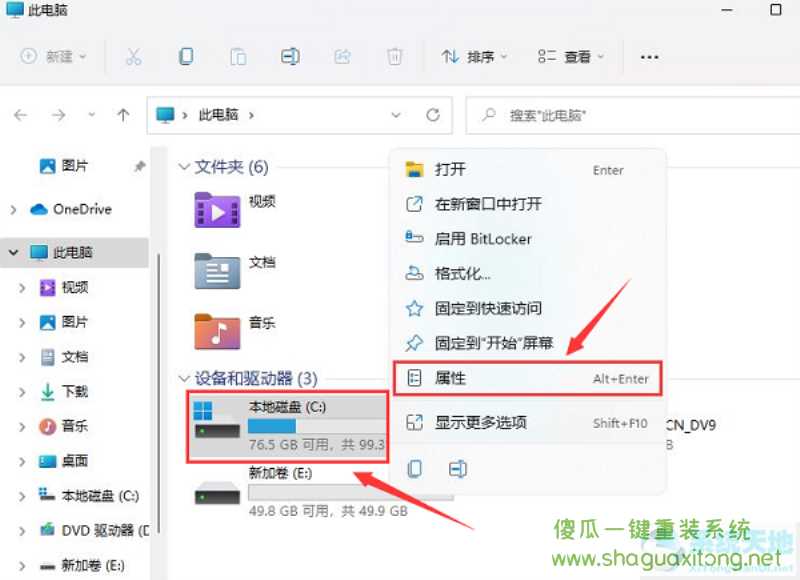
Task: Refresh the current folder view
Action: pyautogui.click(x=433, y=115)
